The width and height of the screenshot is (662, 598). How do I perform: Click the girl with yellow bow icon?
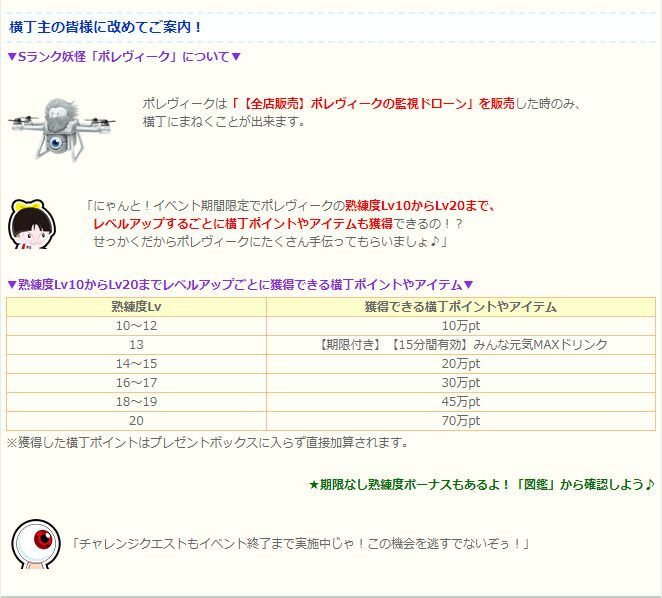tap(33, 226)
